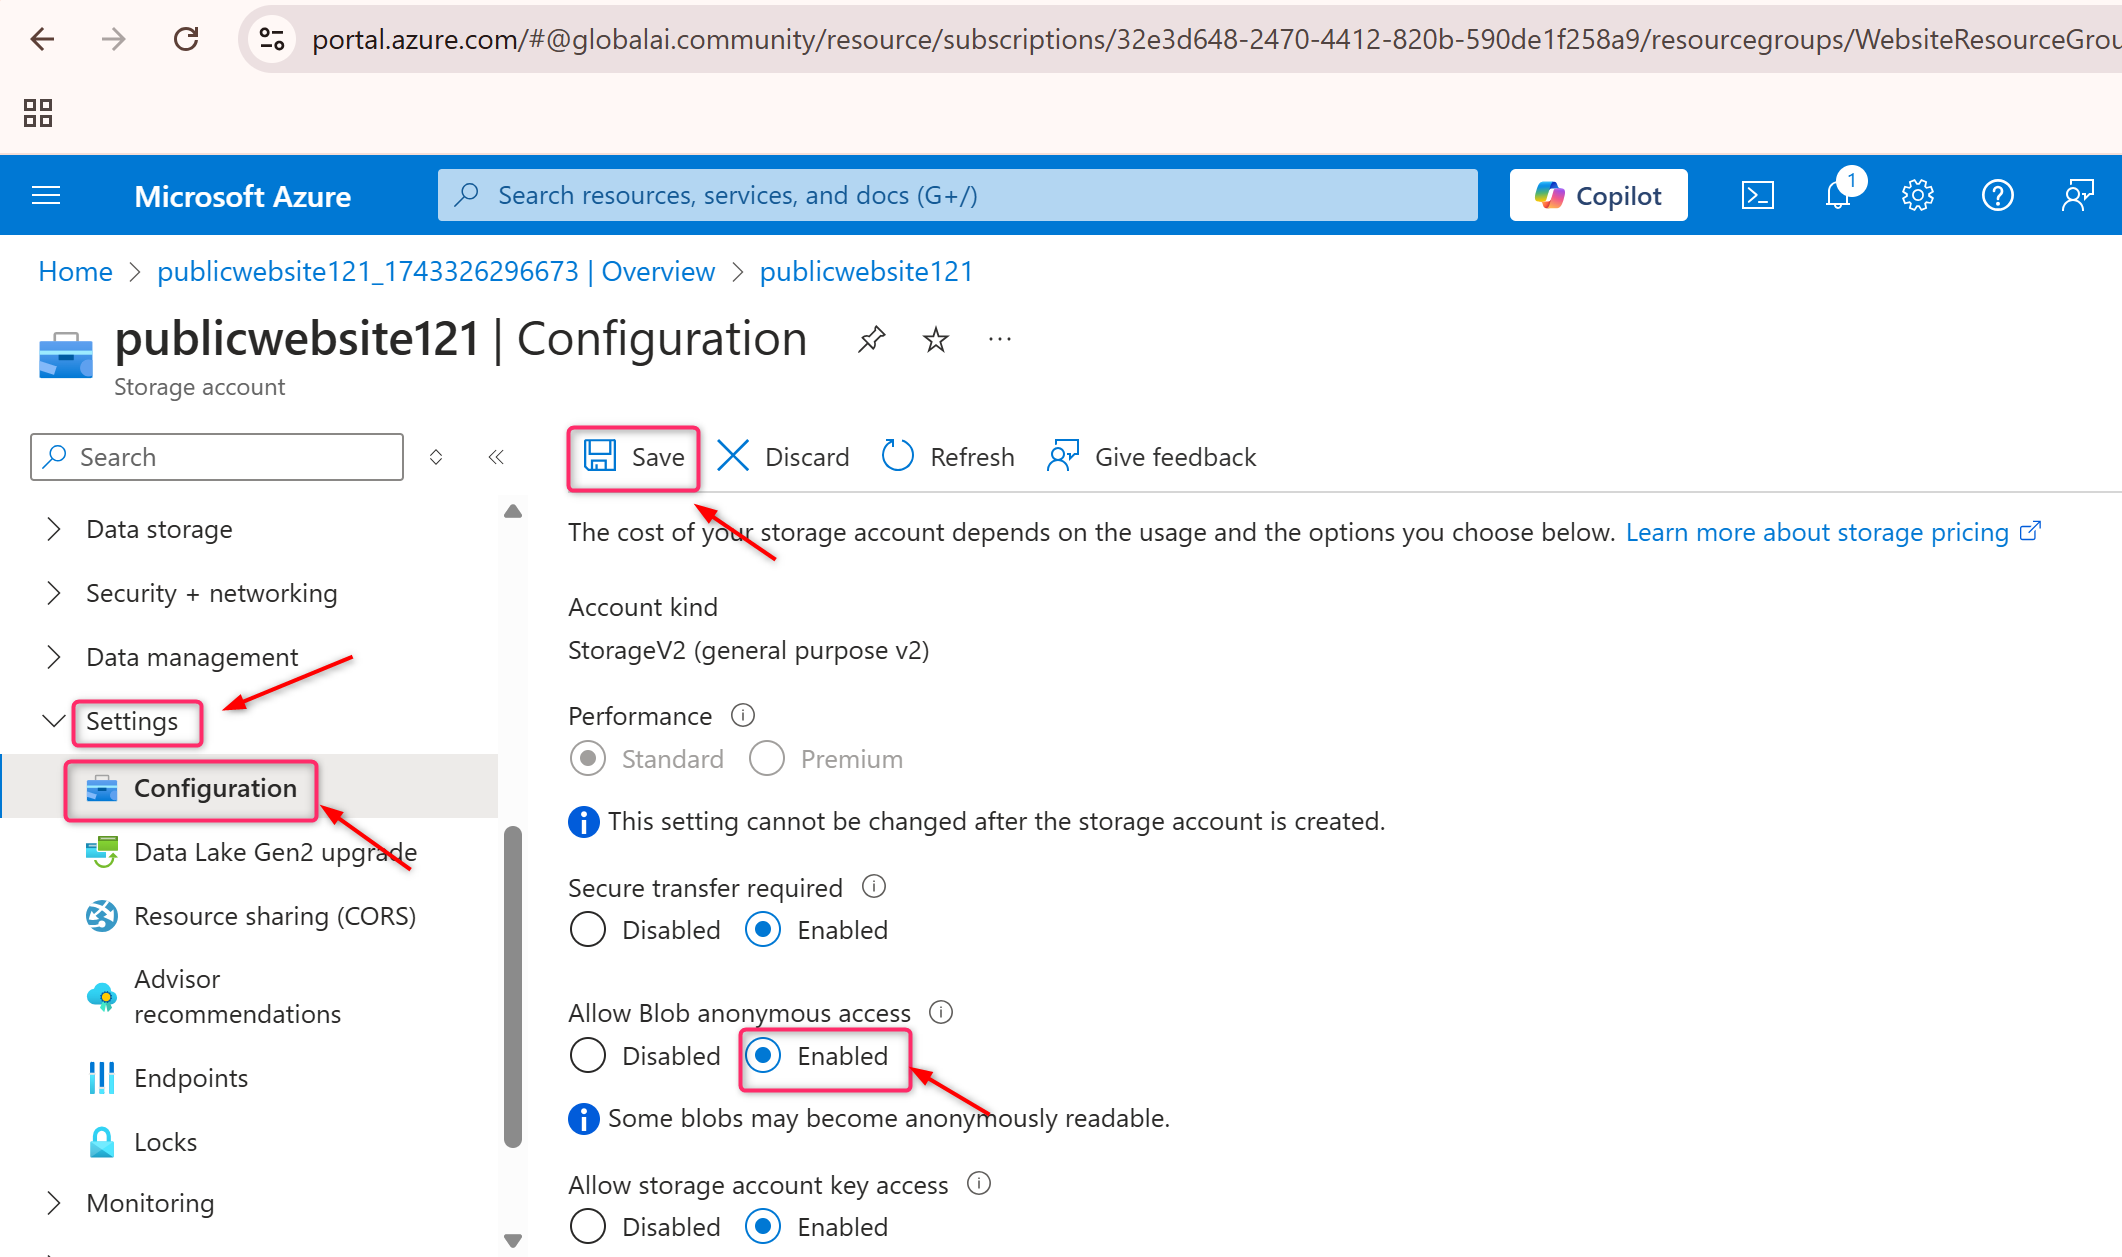Reload the page with the refresh icon
The width and height of the screenshot is (2122, 1257).
click(x=186, y=39)
